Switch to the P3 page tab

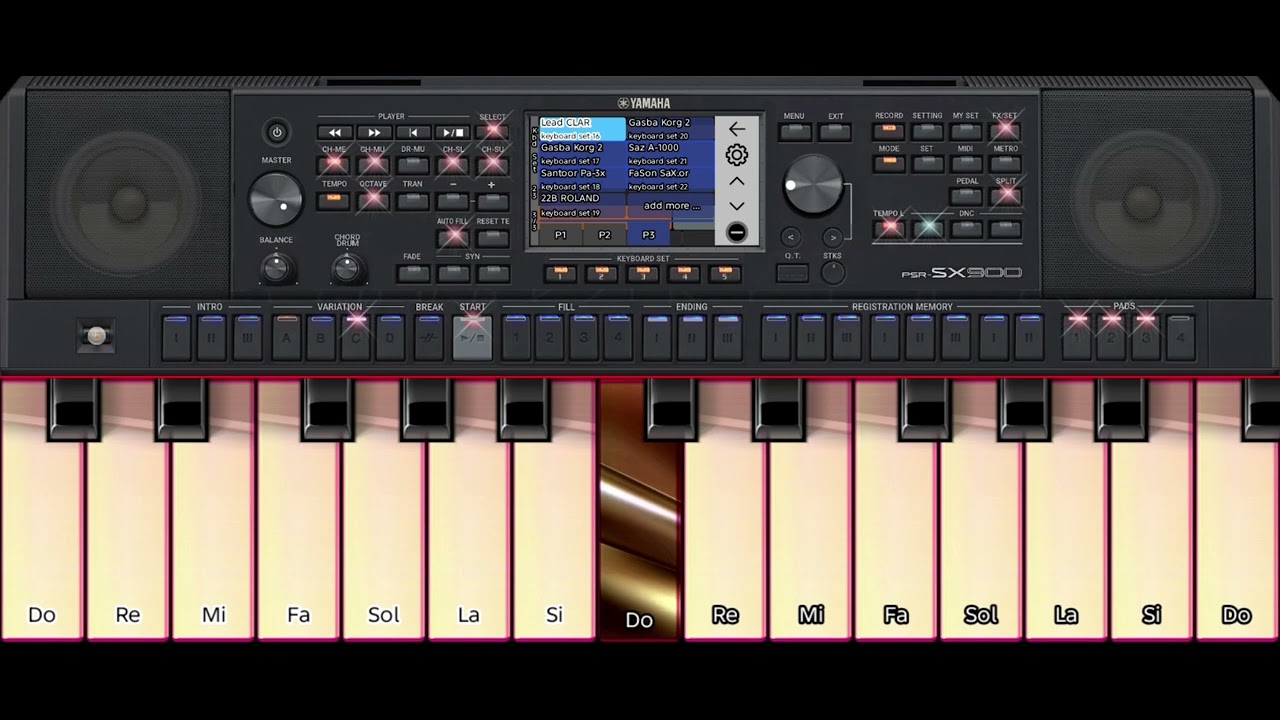648,235
